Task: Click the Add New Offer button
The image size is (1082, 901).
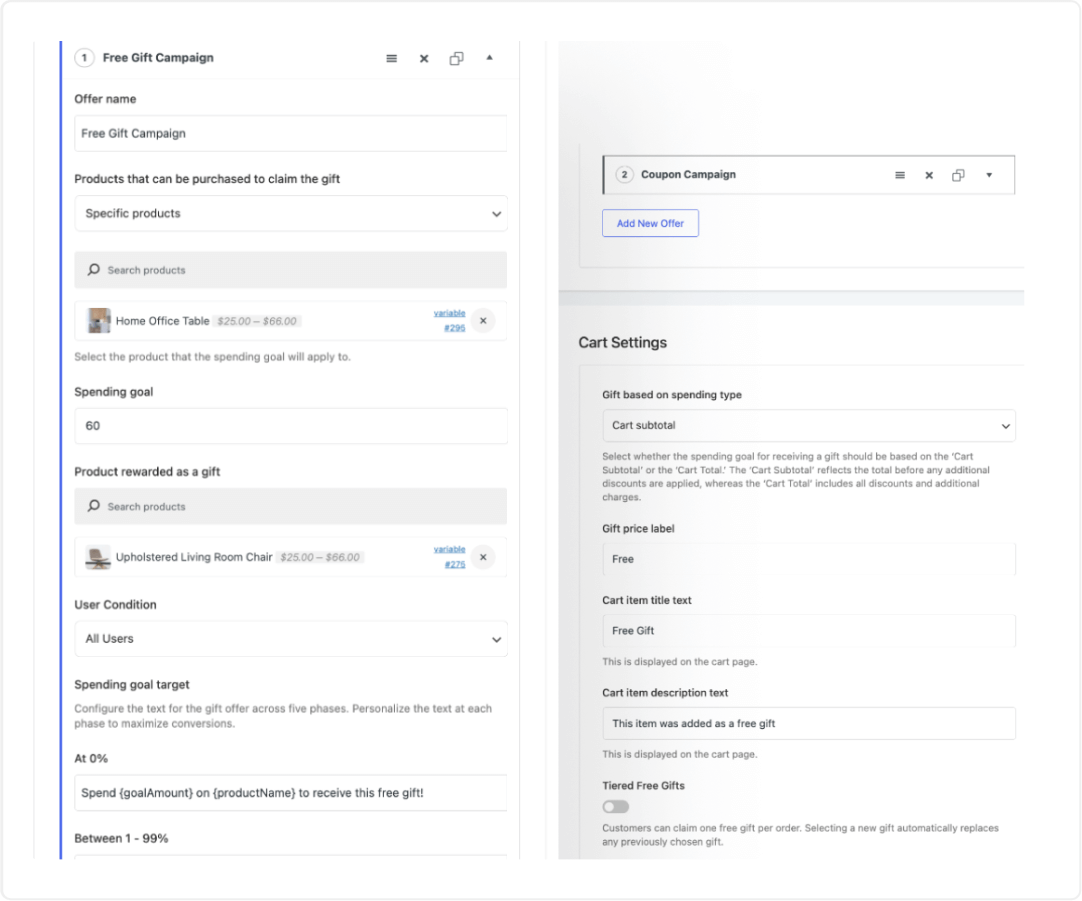Action: 650,224
